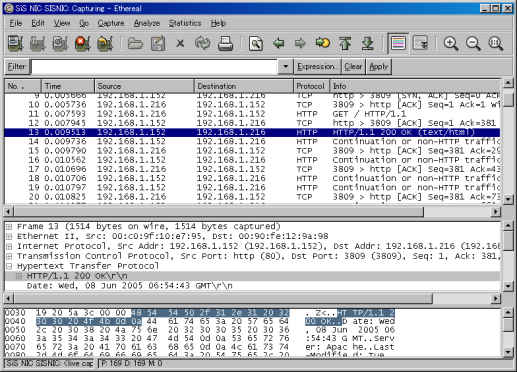Clear the display filter
This screenshot has width=517, height=372.
tap(353, 67)
